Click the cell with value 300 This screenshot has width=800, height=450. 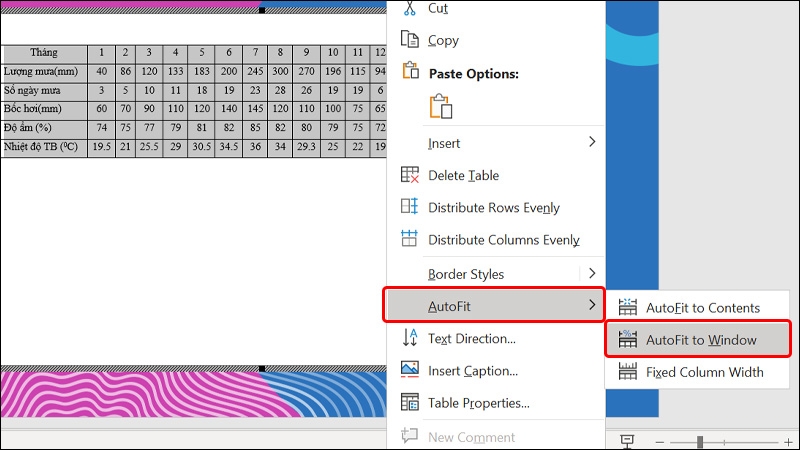click(280, 71)
